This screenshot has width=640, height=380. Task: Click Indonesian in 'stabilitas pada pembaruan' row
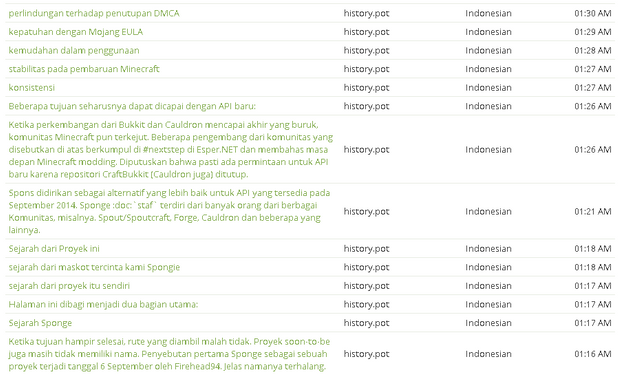[x=488, y=69]
